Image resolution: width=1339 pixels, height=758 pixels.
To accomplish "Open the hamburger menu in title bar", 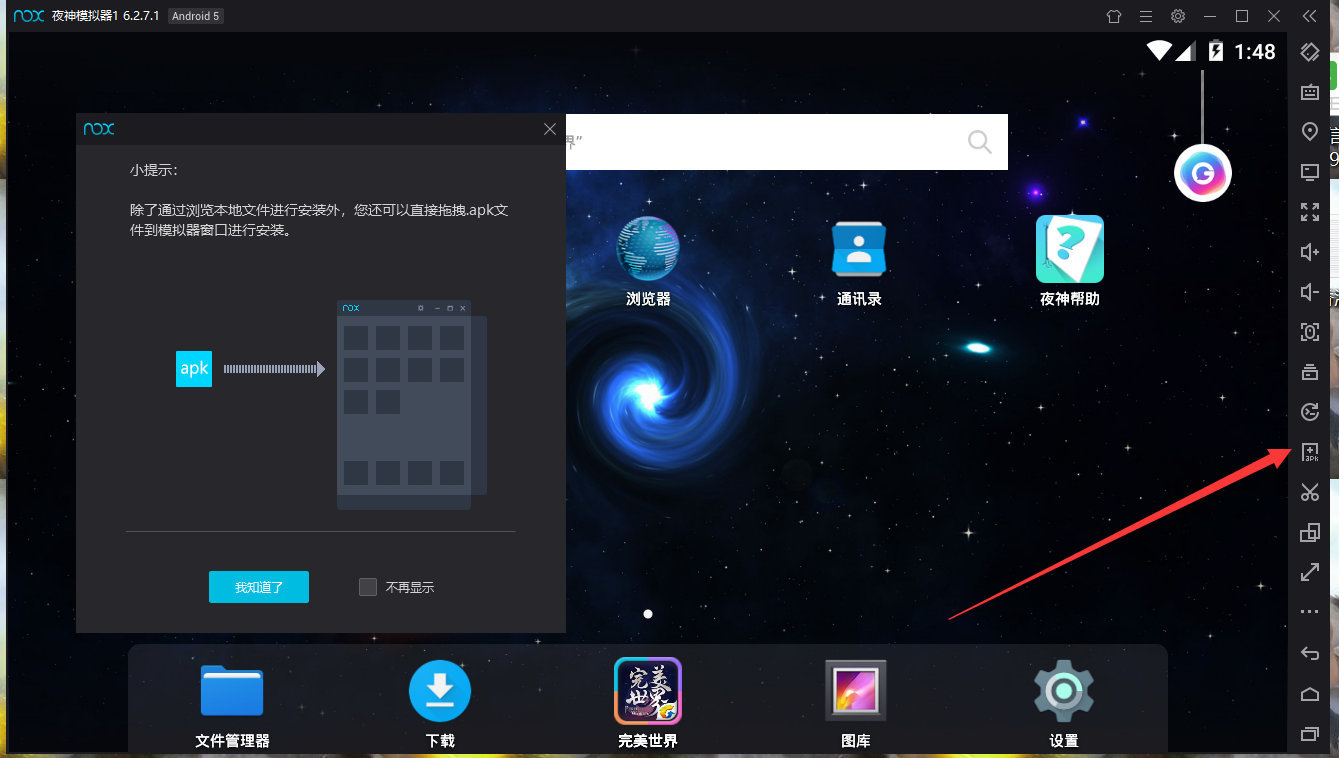I will coord(1144,16).
